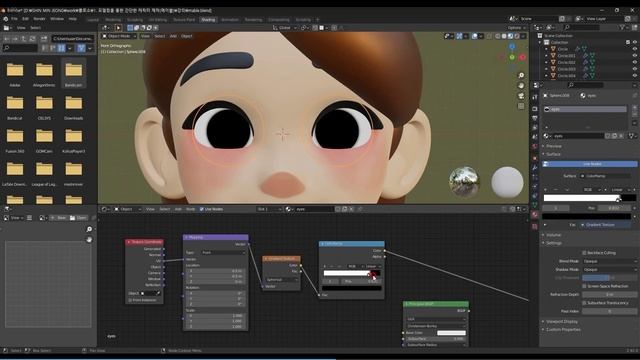The height and width of the screenshot is (360, 640).
Task: Click the outliner filter funnel icon
Action: [622, 27]
